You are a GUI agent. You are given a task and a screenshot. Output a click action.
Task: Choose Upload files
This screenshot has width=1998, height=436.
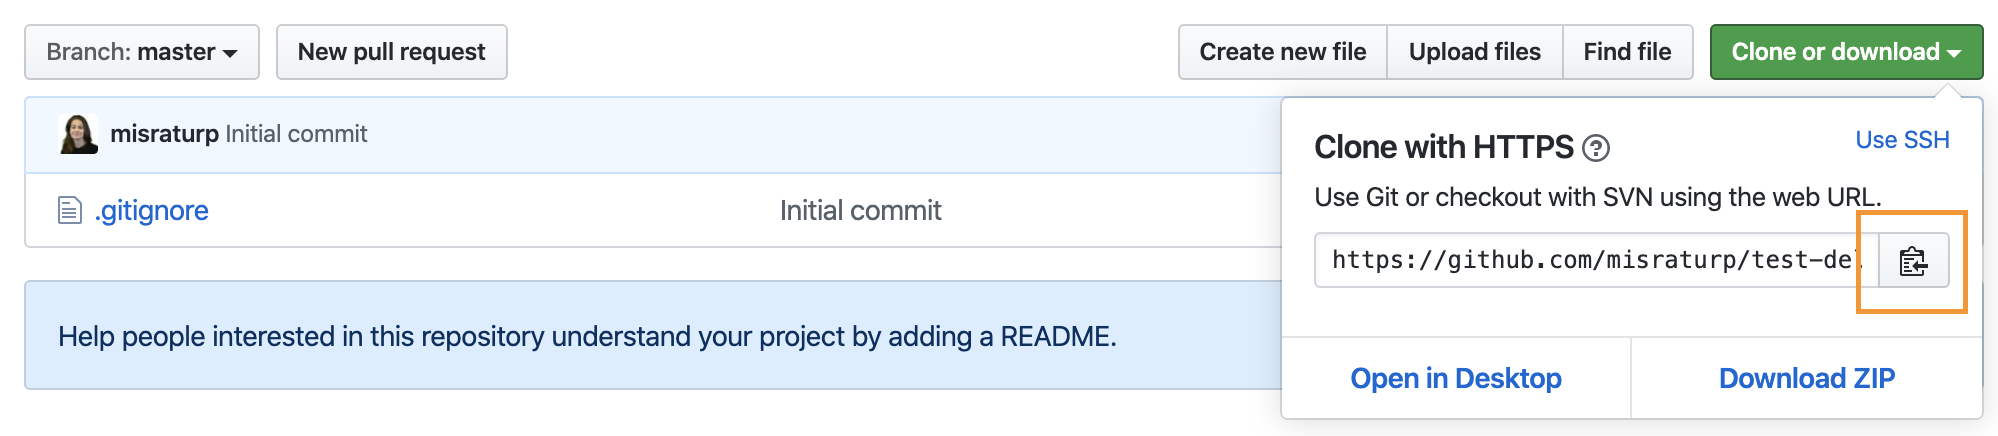1475,52
